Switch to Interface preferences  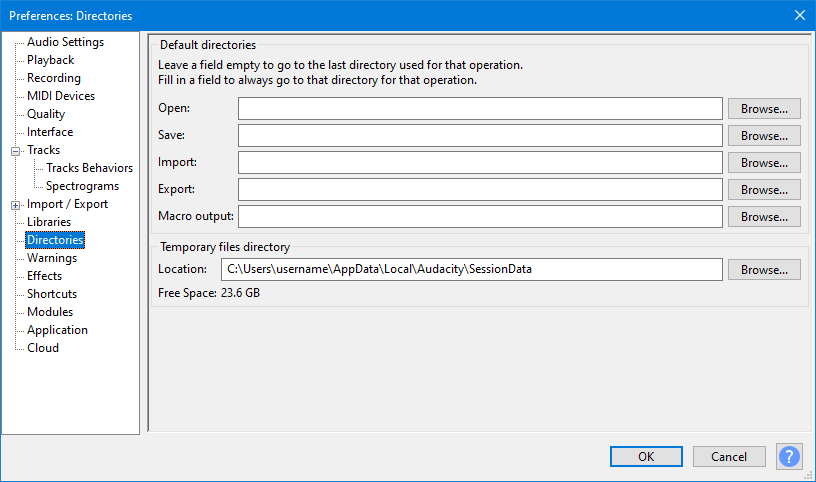coord(50,132)
